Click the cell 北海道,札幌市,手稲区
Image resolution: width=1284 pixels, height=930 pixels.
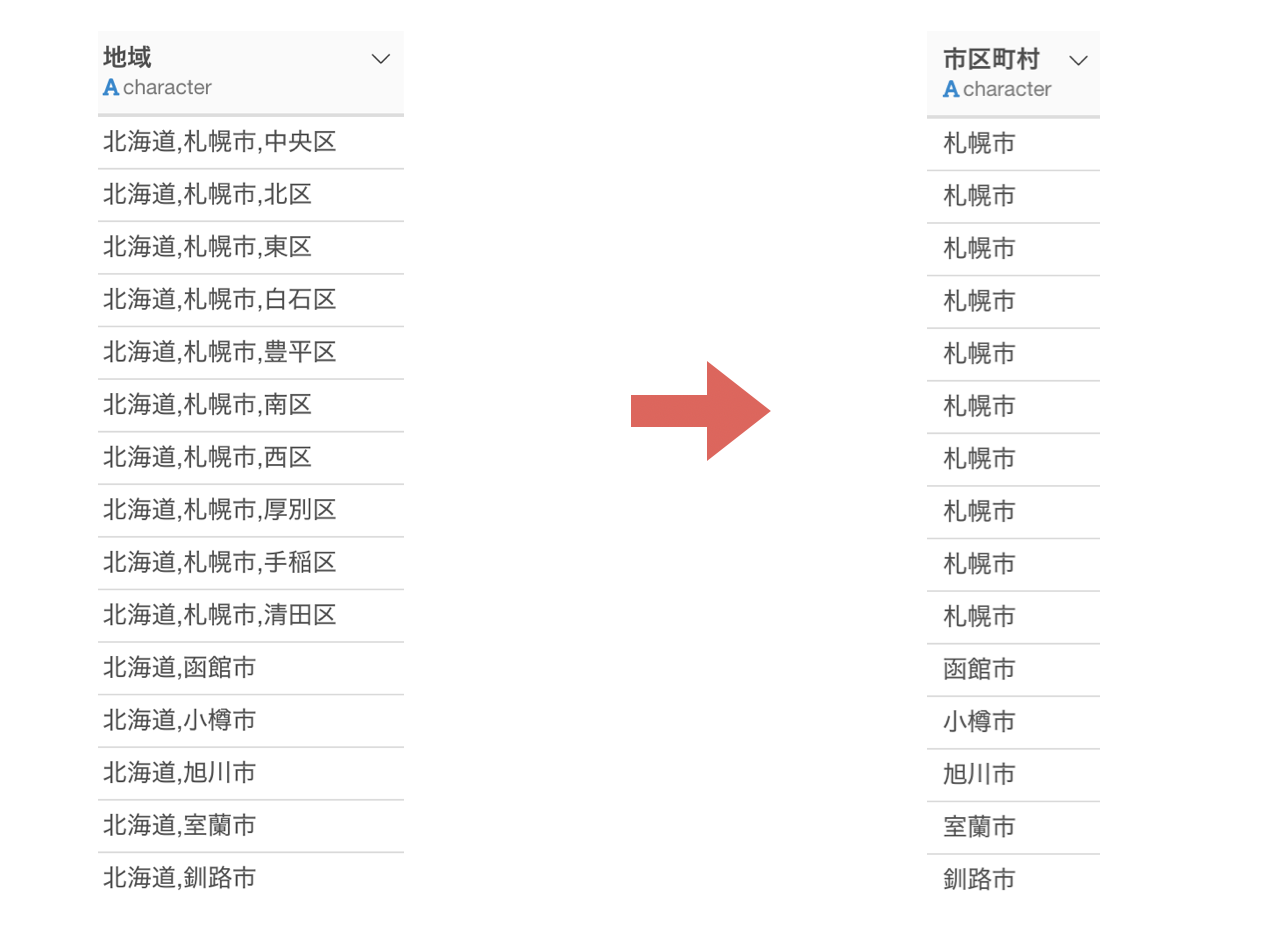[251, 563]
